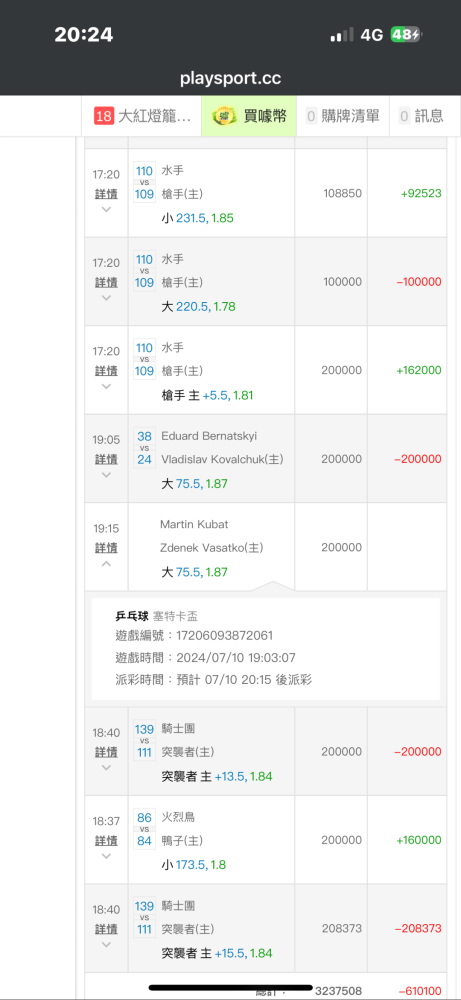Tap the 139 vs 111 score box for +13.5 bet
This screenshot has width=461, height=1000.
pyautogui.click(x=144, y=740)
